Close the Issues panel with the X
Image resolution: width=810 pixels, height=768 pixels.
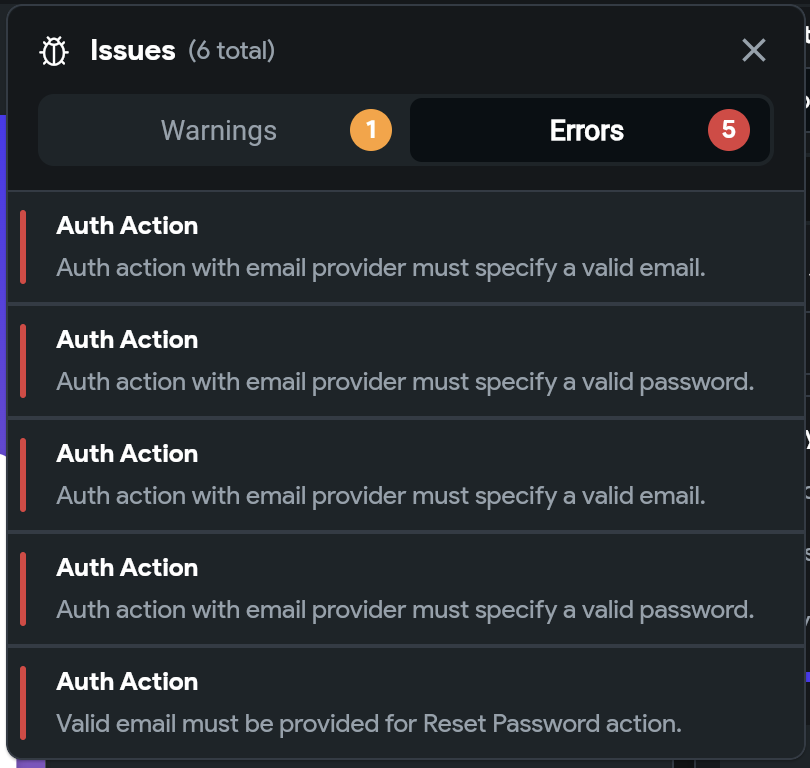[753, 51]
